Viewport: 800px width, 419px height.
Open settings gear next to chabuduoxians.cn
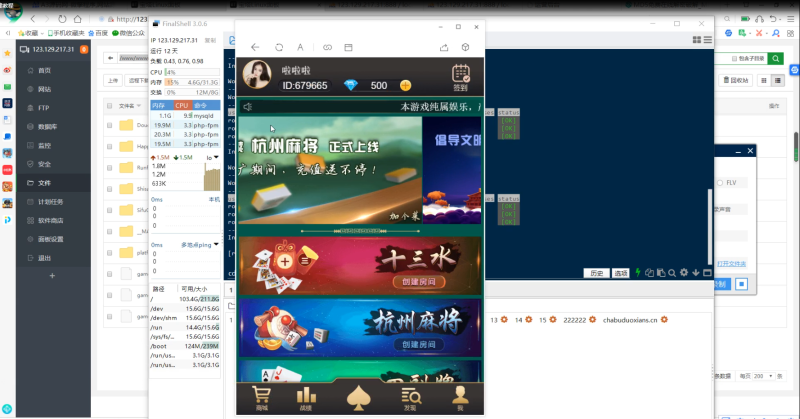click(x=664, y=319)
